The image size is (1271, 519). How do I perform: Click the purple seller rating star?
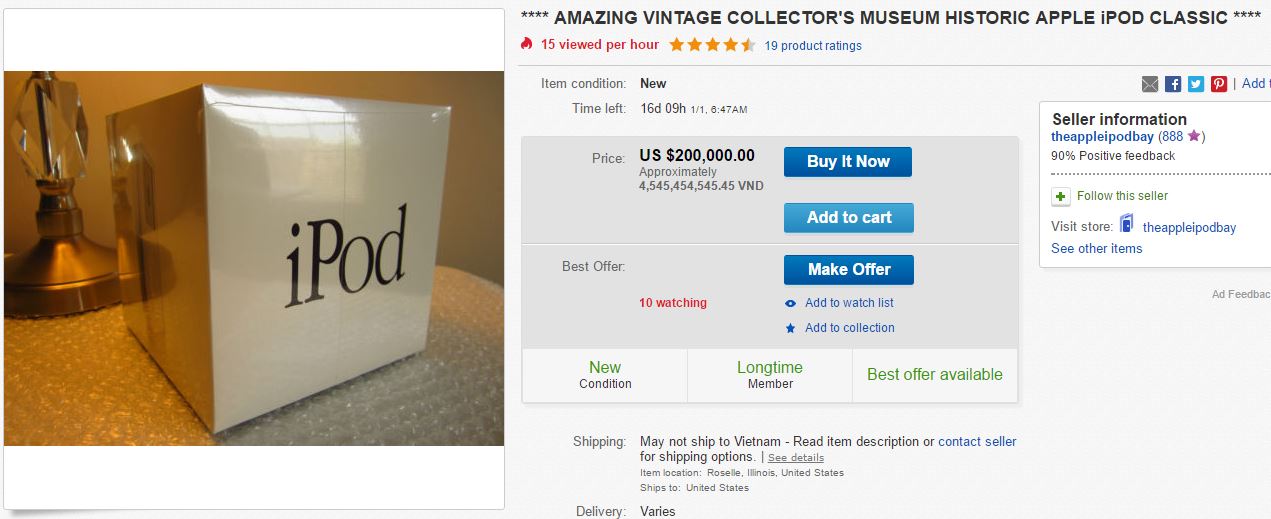point(1193,136)
